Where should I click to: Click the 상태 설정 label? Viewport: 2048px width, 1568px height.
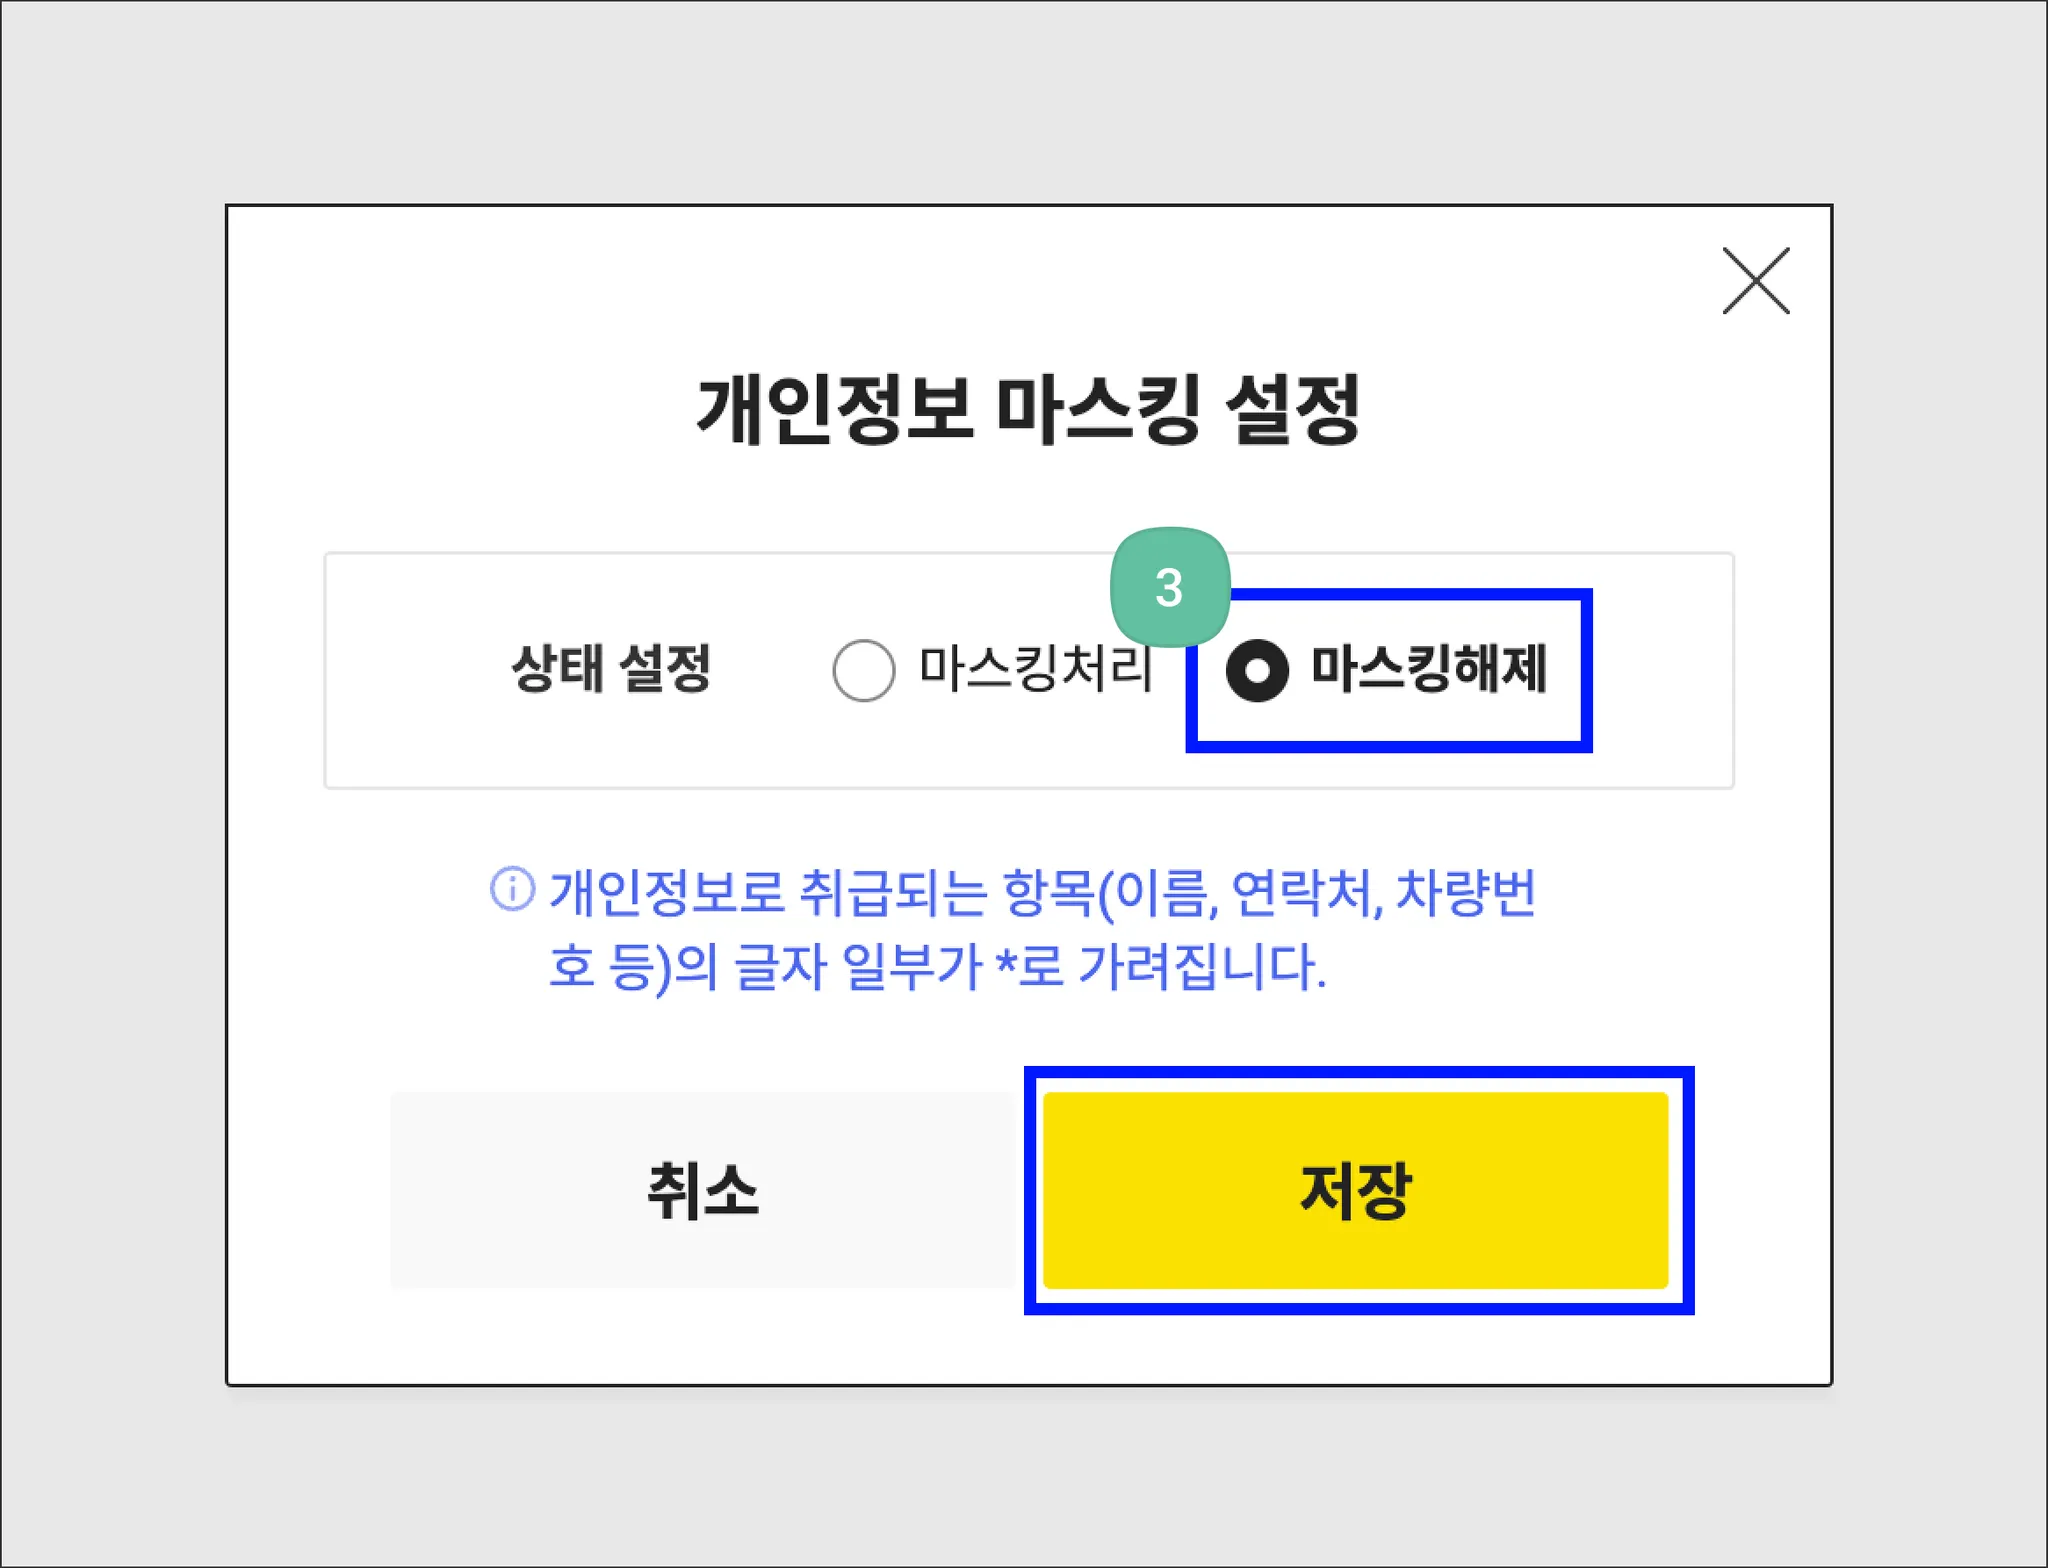611,668
